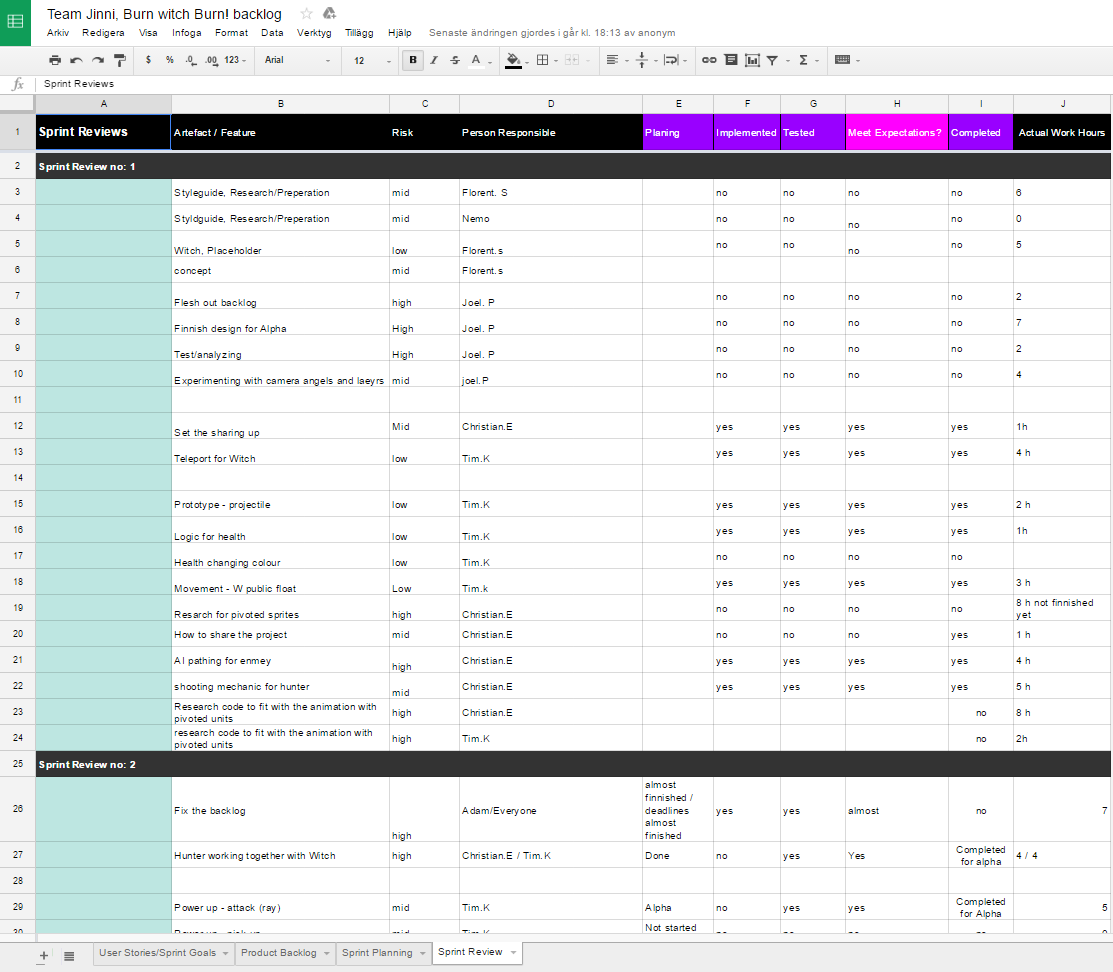The width and height of the screenshot is (1113, 972).
Task: Click the paint format roller icon
Action: coord(120,60)
